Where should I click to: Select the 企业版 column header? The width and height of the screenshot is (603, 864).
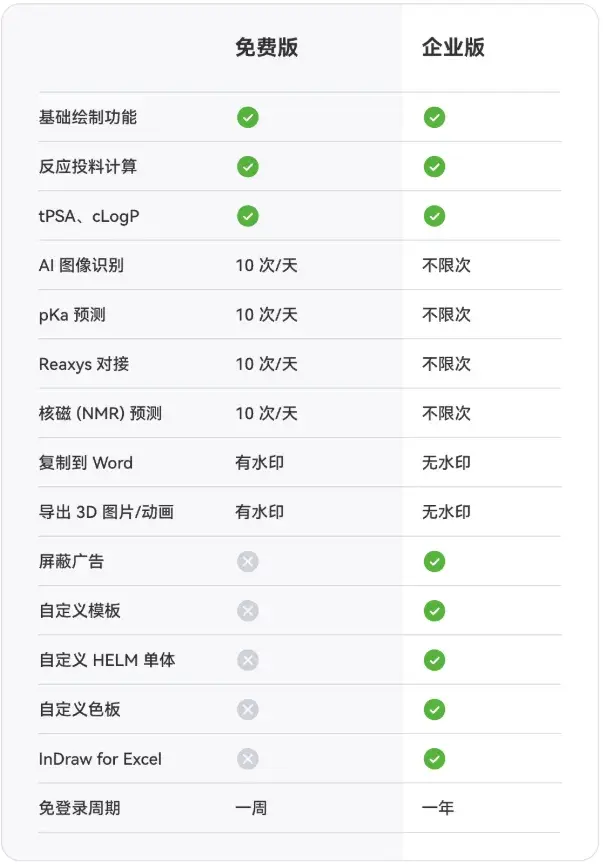(453, 48)
